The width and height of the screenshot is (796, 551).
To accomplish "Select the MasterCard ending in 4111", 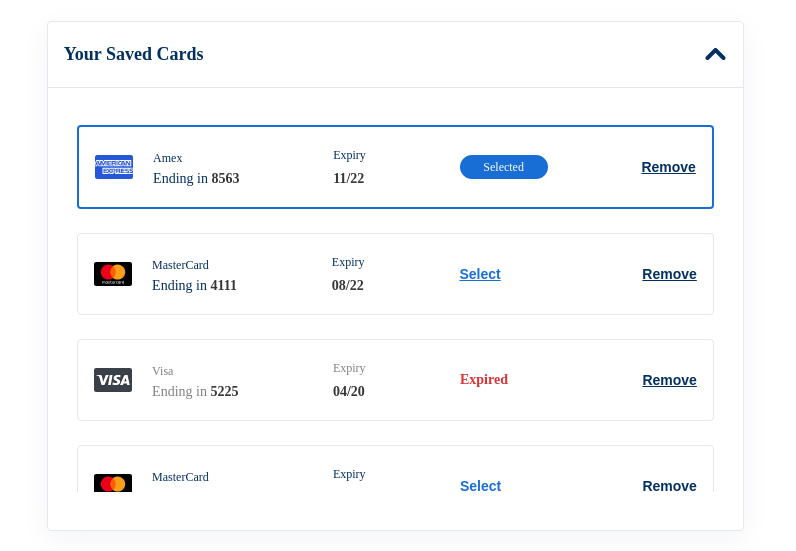I will pos(480,274).
